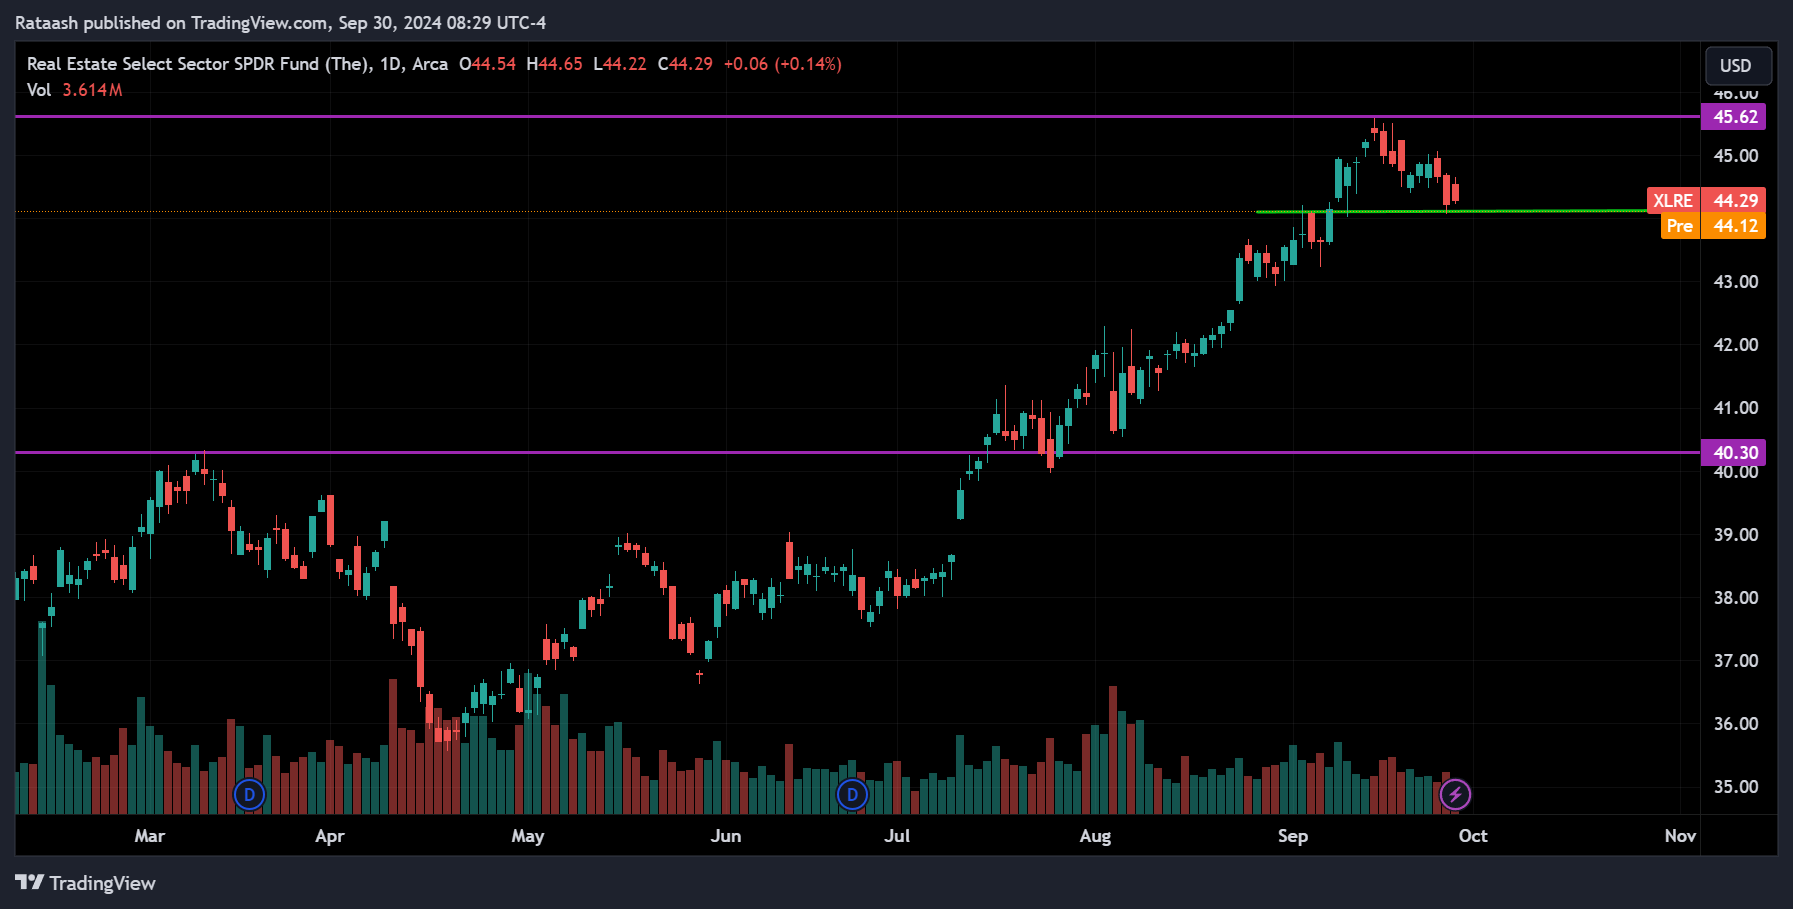Click the purple lightning event marker
The image size is (1793, 909).
[1455, 795]
